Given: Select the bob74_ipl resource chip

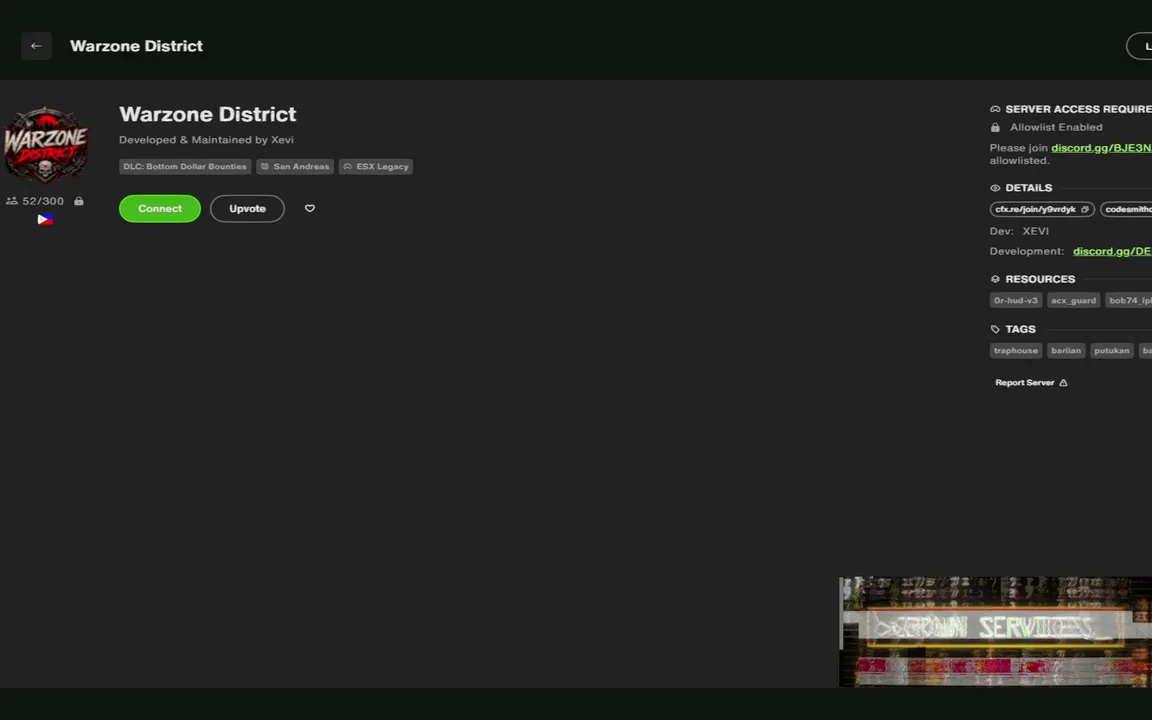Looking at the screenshot, I should (x=1128, y=300).
